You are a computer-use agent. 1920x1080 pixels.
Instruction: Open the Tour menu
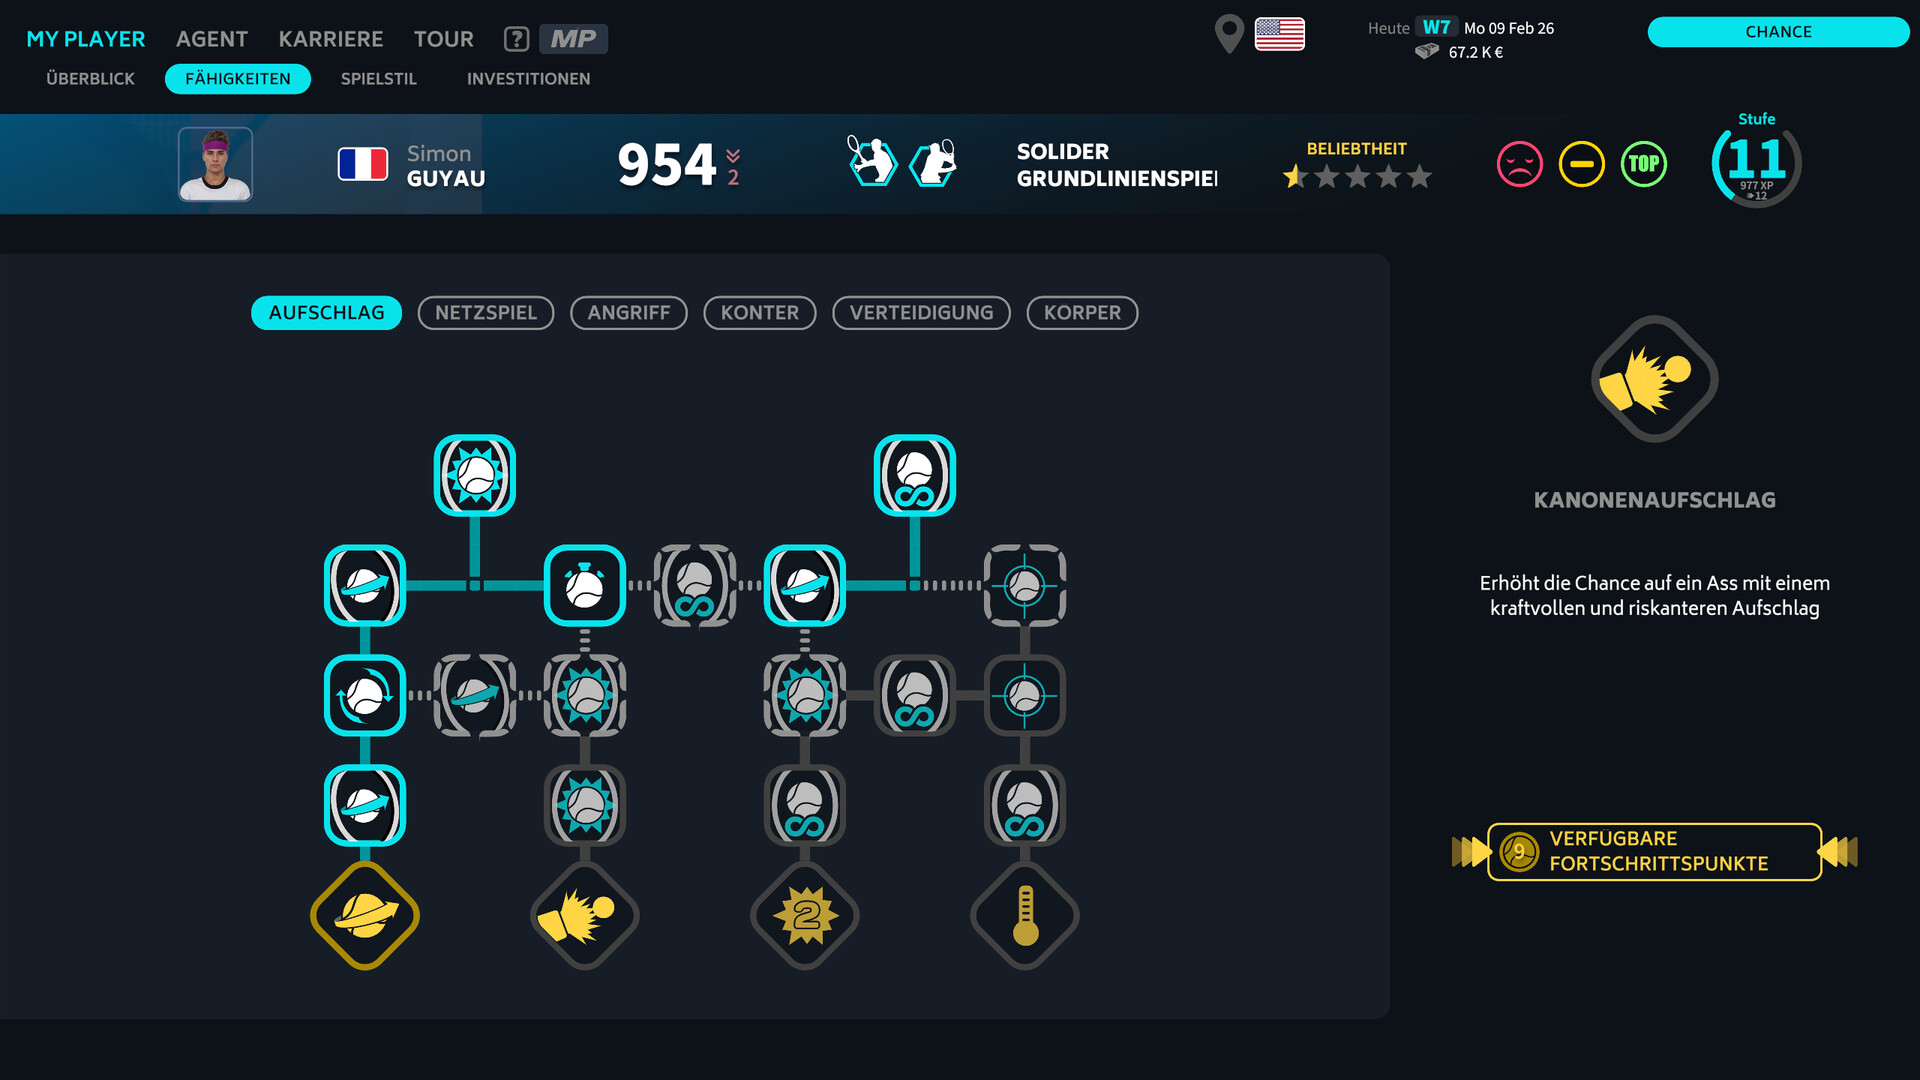[x=444, y=39]
